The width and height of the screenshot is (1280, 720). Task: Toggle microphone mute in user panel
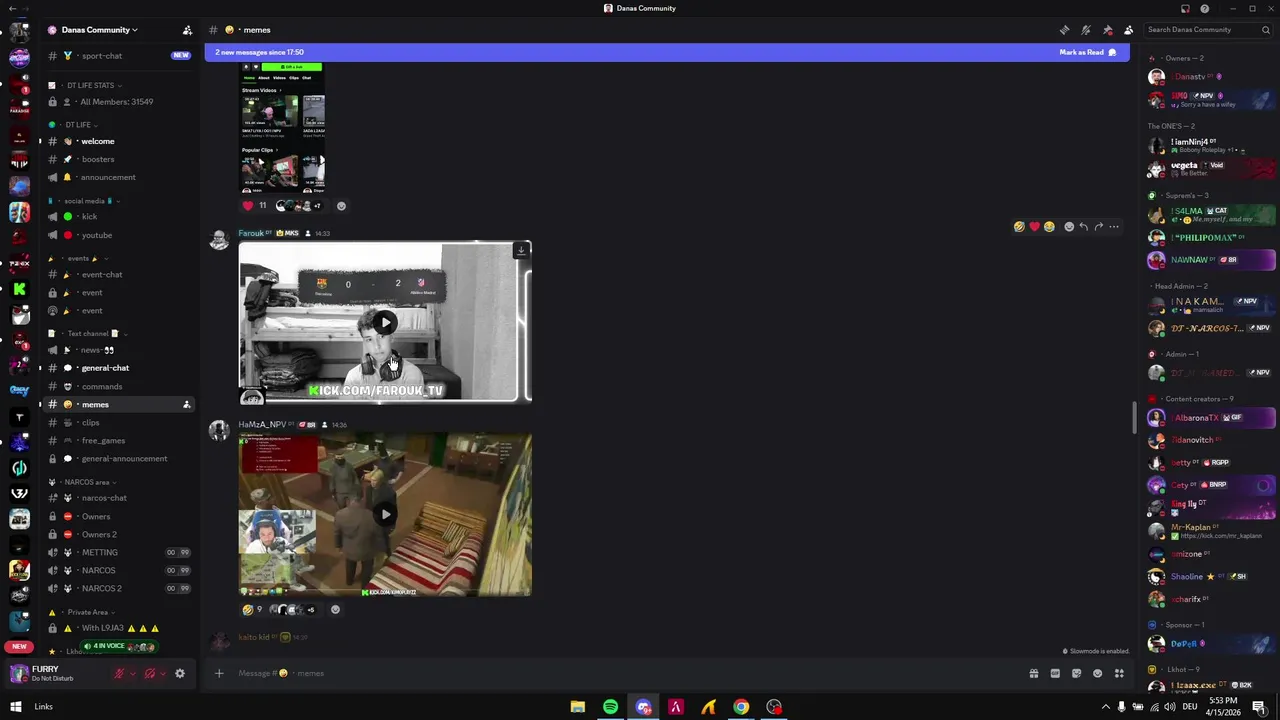click(x=119, y=674)
